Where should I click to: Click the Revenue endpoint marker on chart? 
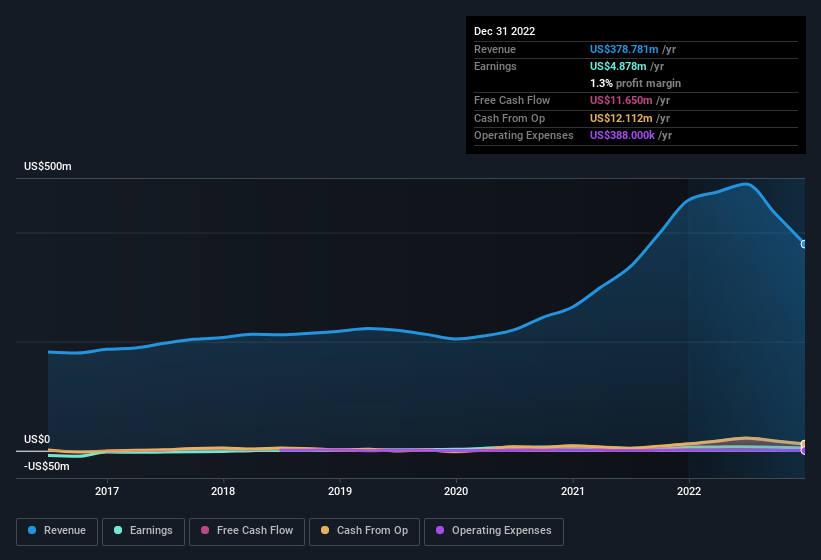point(804,244)
